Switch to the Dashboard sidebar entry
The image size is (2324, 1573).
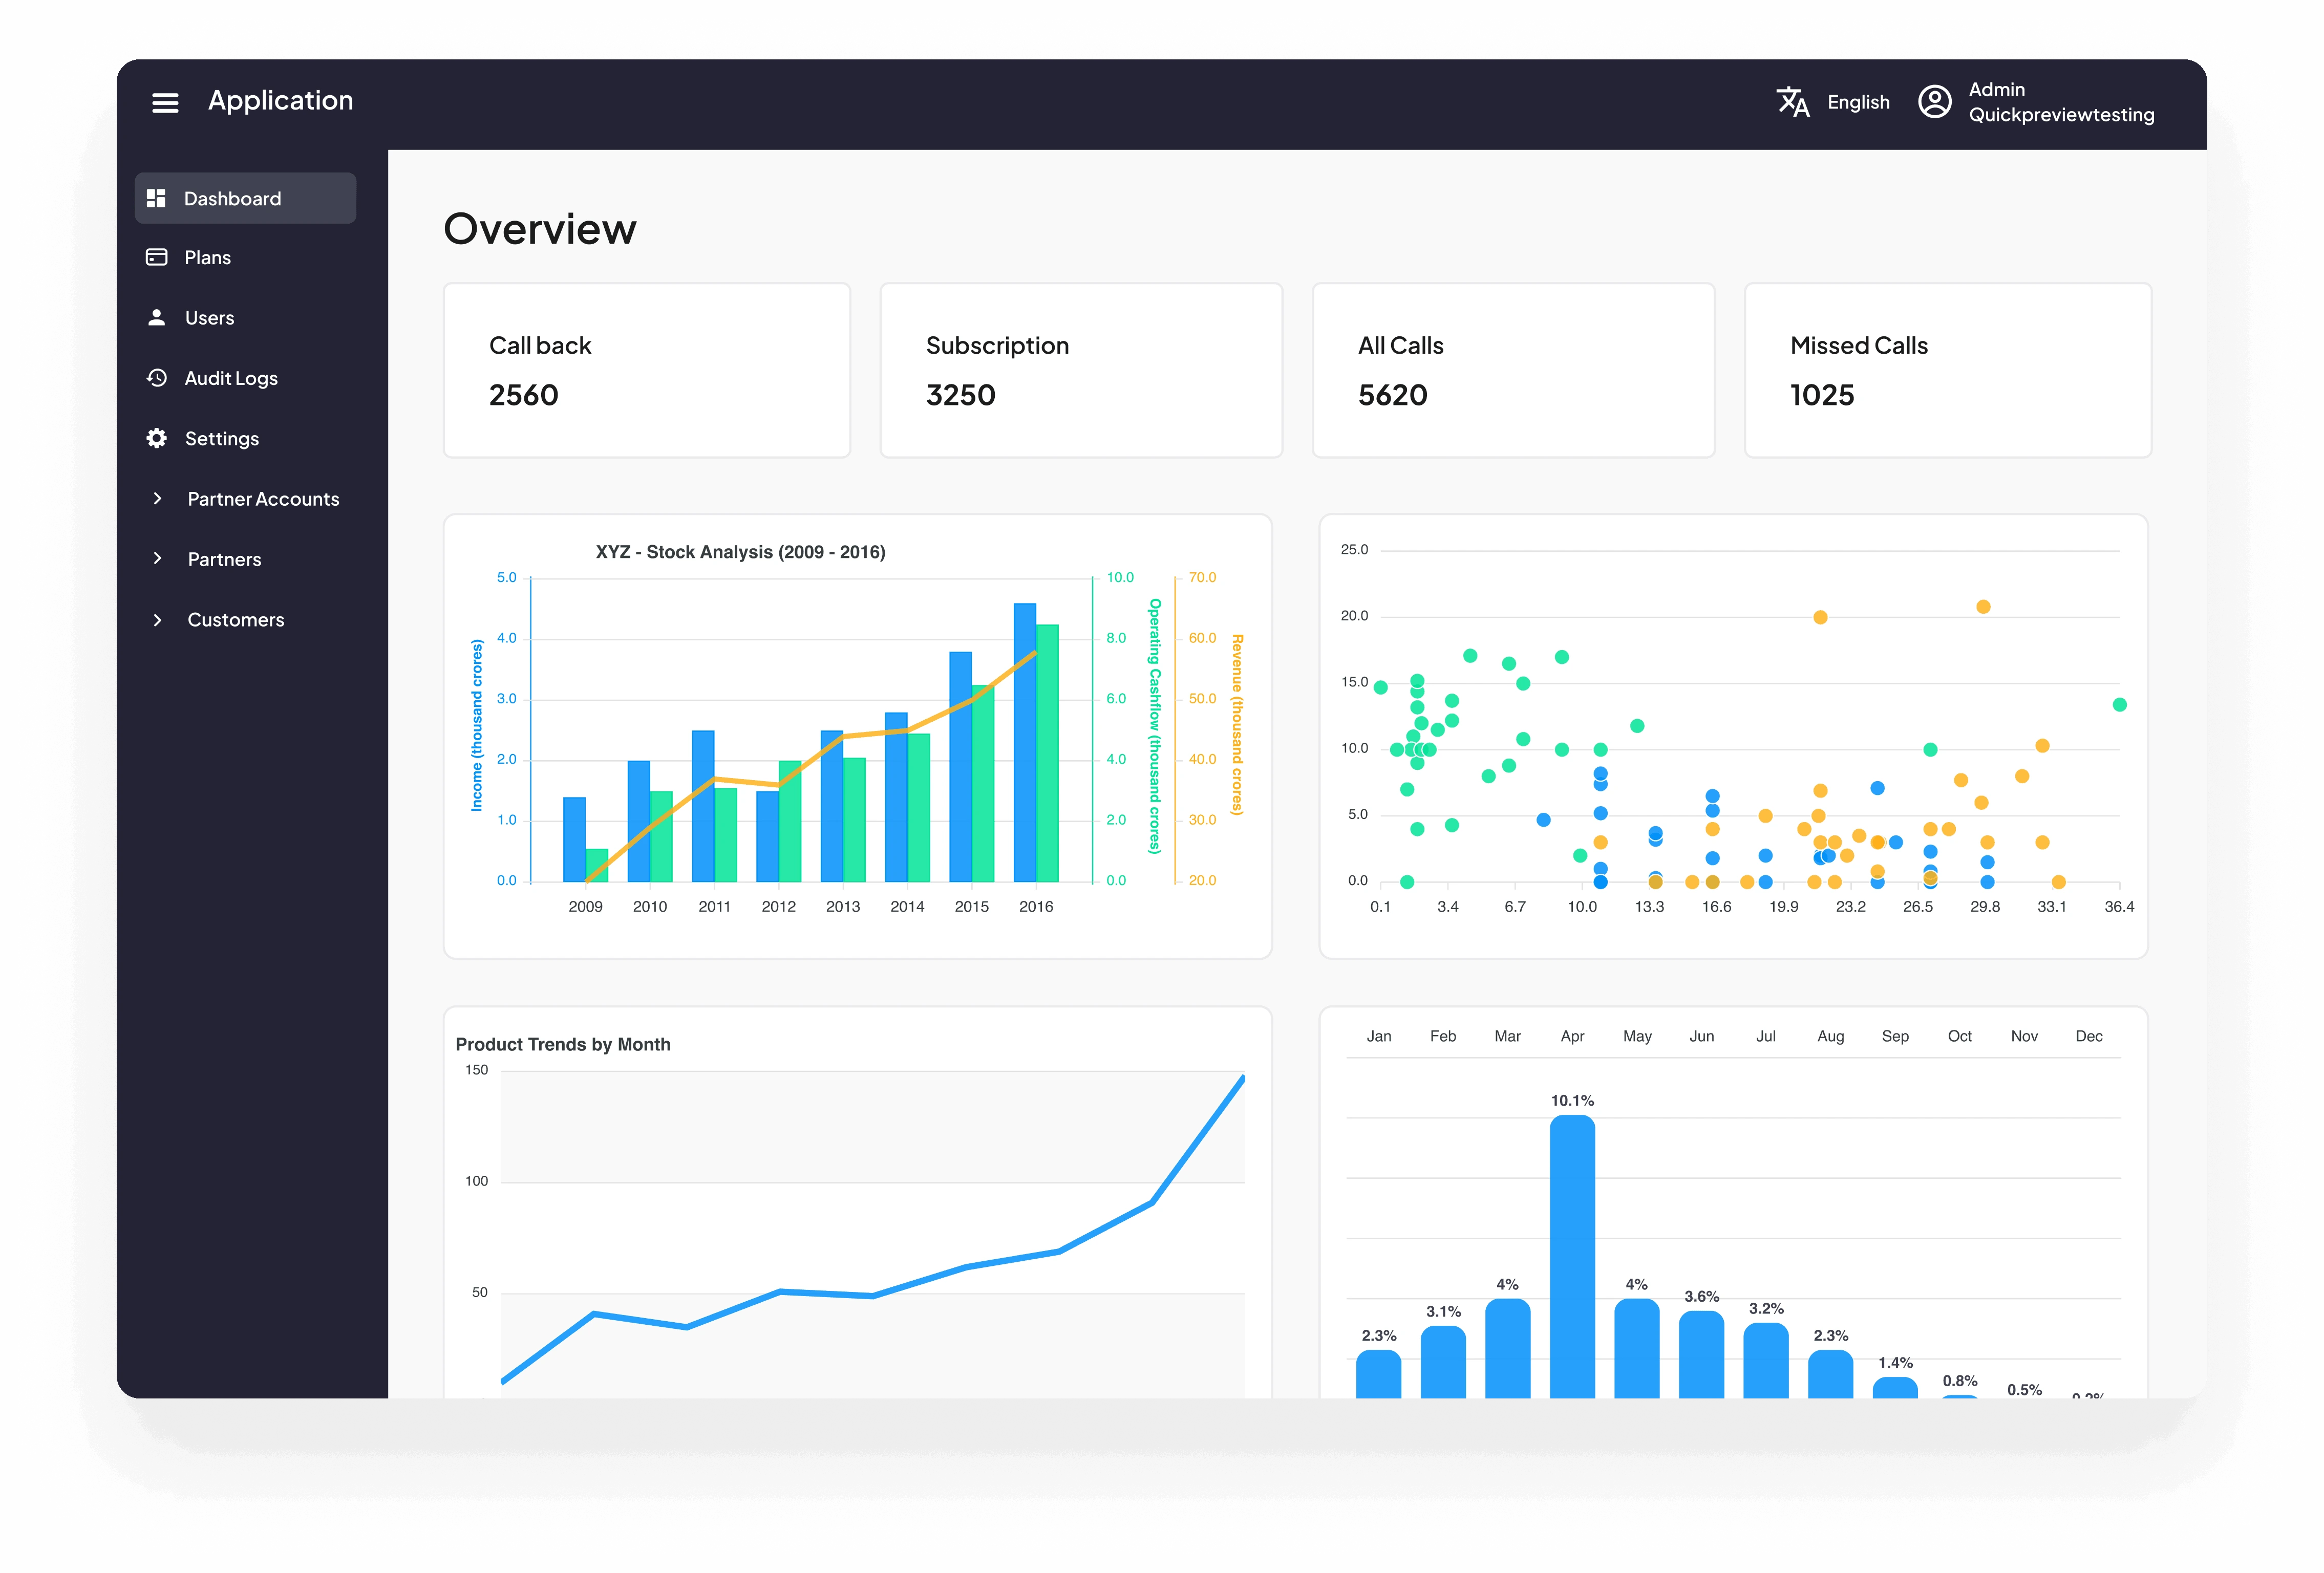[231, 197]
